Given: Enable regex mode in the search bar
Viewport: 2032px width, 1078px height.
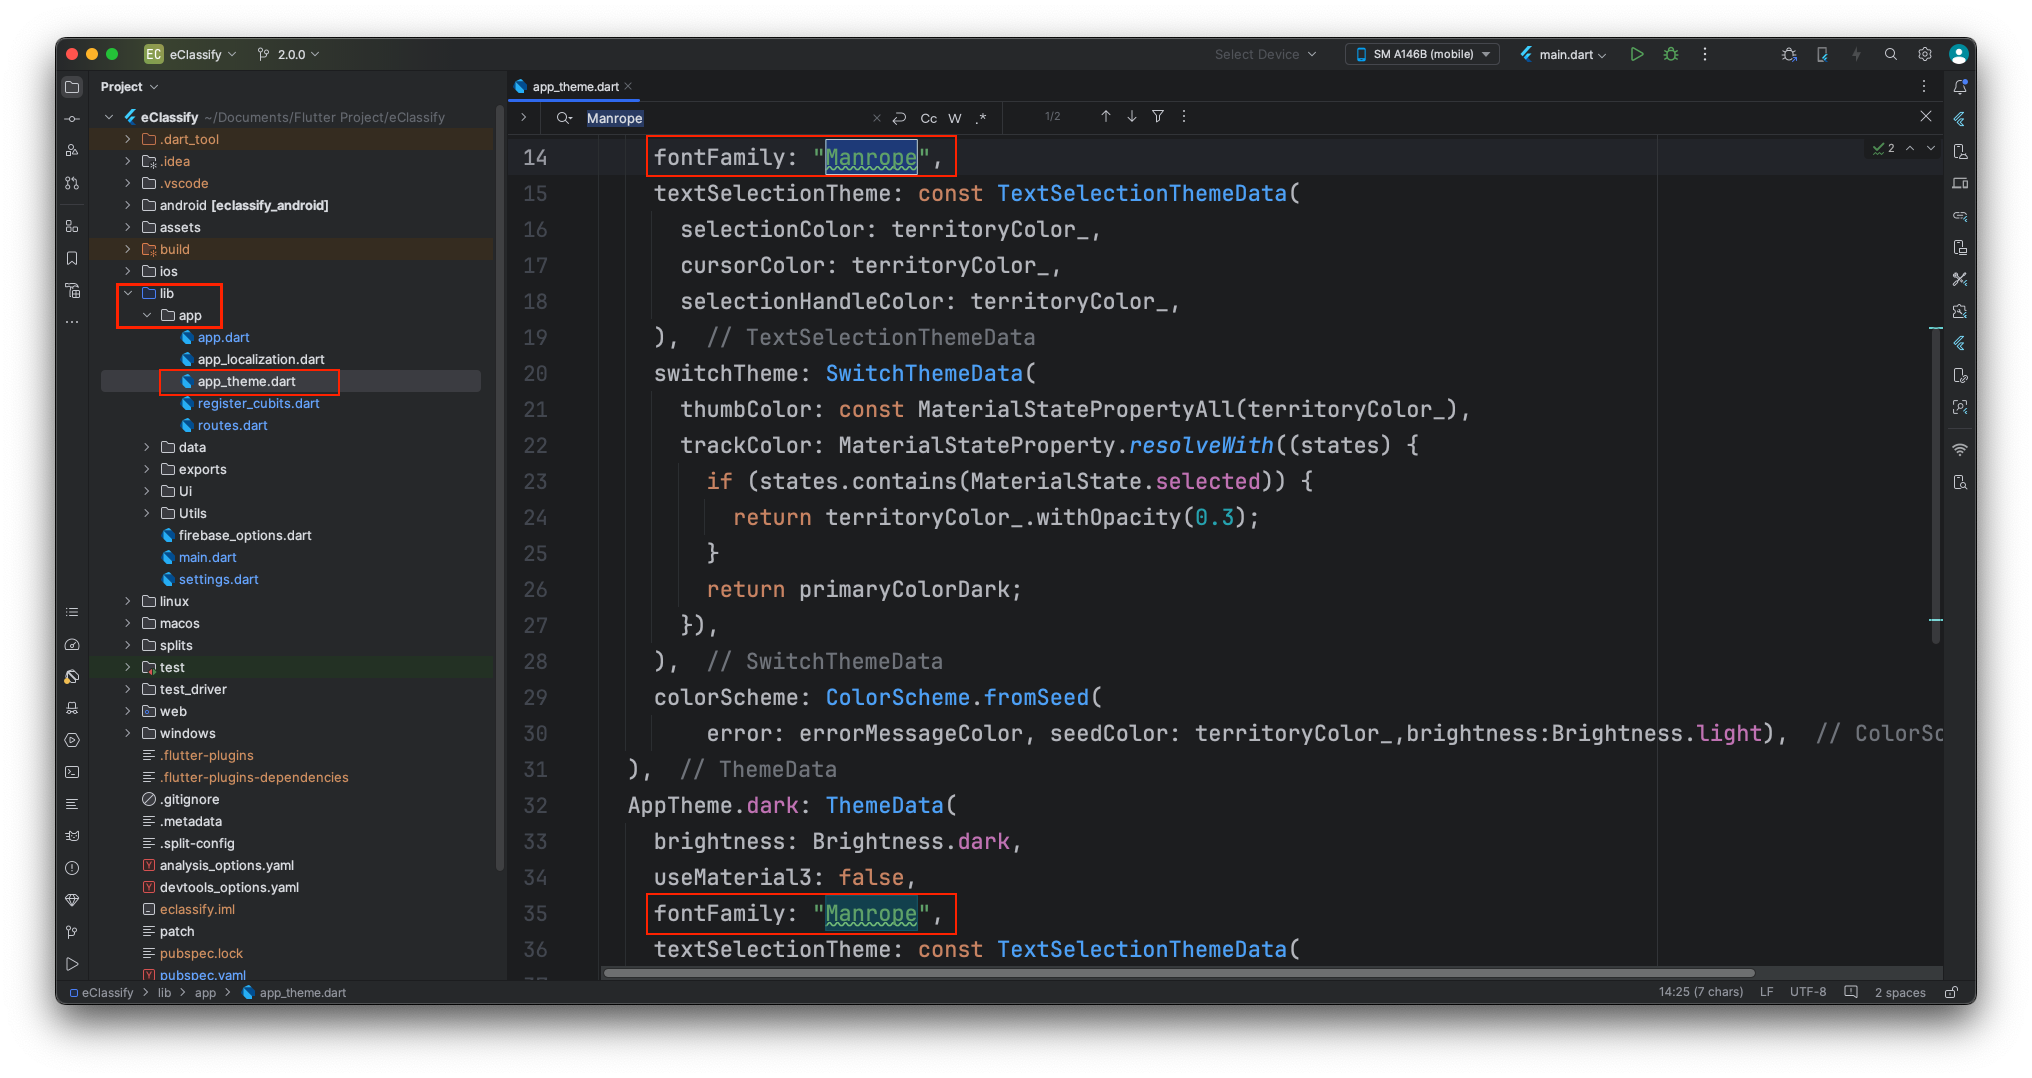Looking at the screenshot, I should [981, 117].
